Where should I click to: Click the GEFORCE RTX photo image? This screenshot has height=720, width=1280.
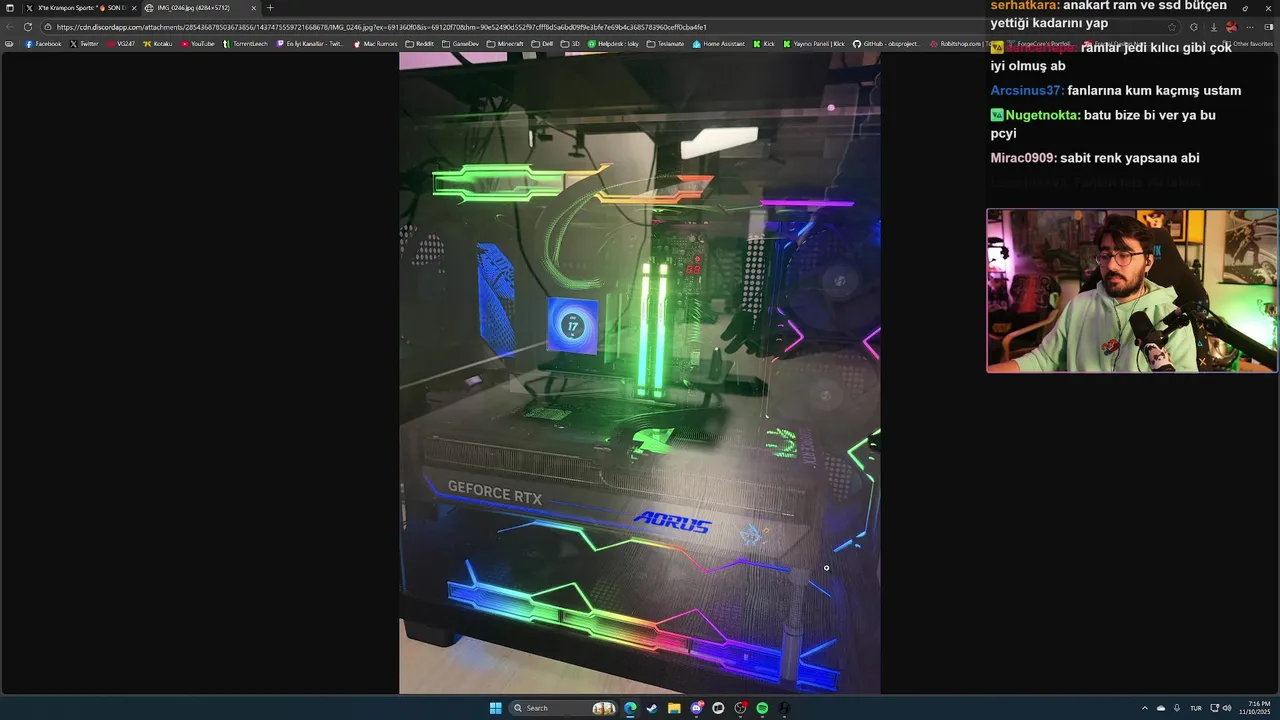click(640, 372)
